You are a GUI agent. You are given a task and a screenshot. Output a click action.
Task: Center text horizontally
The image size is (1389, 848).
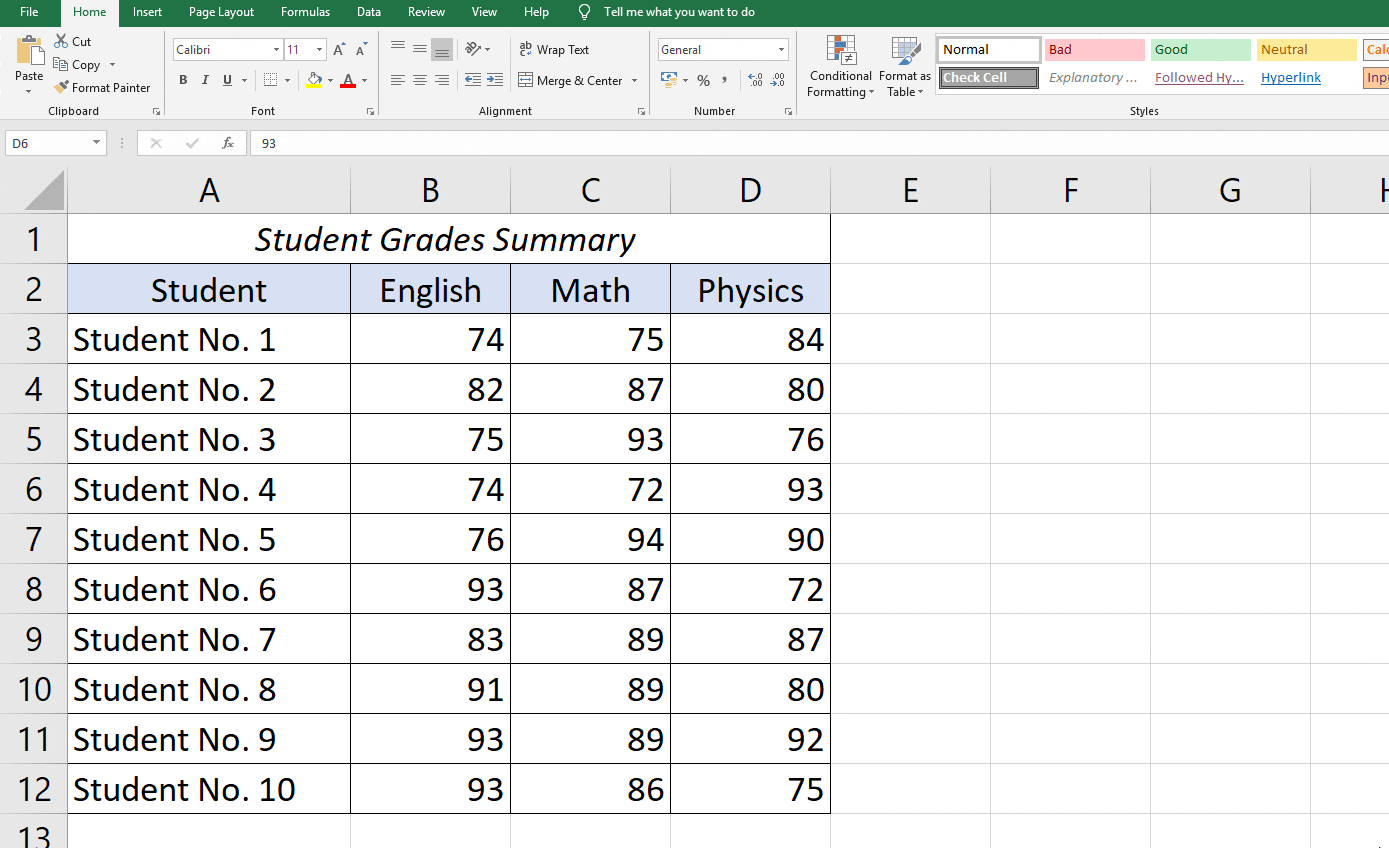pos(420,80)
